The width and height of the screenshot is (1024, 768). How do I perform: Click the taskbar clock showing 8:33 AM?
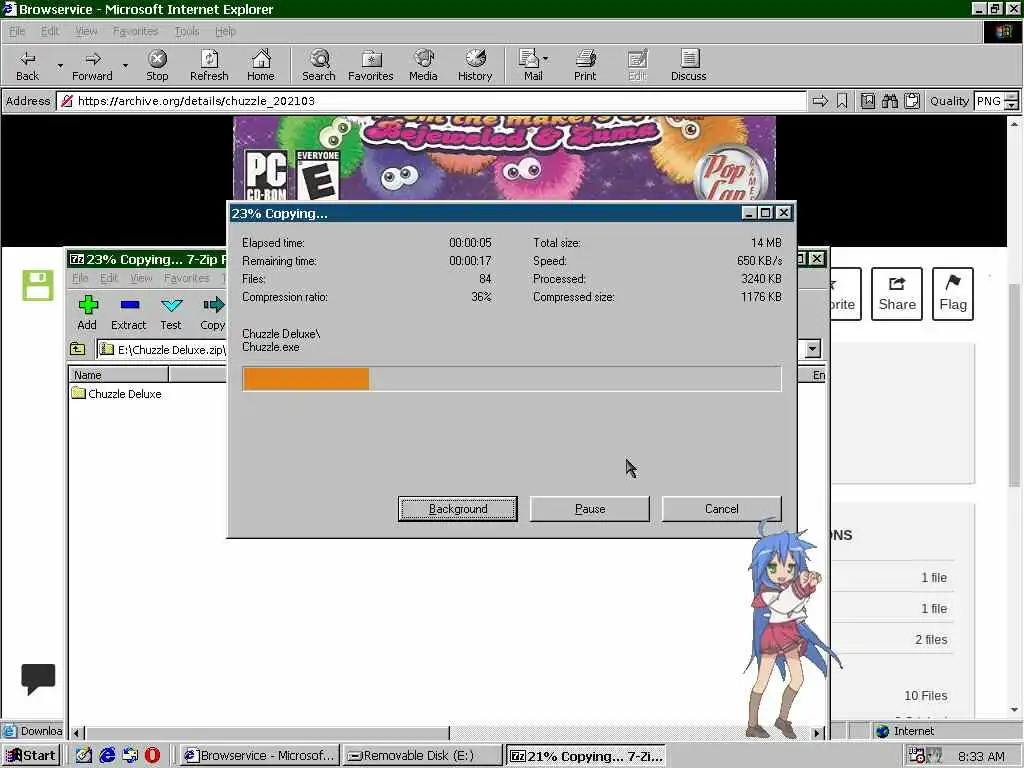(981, 756)
